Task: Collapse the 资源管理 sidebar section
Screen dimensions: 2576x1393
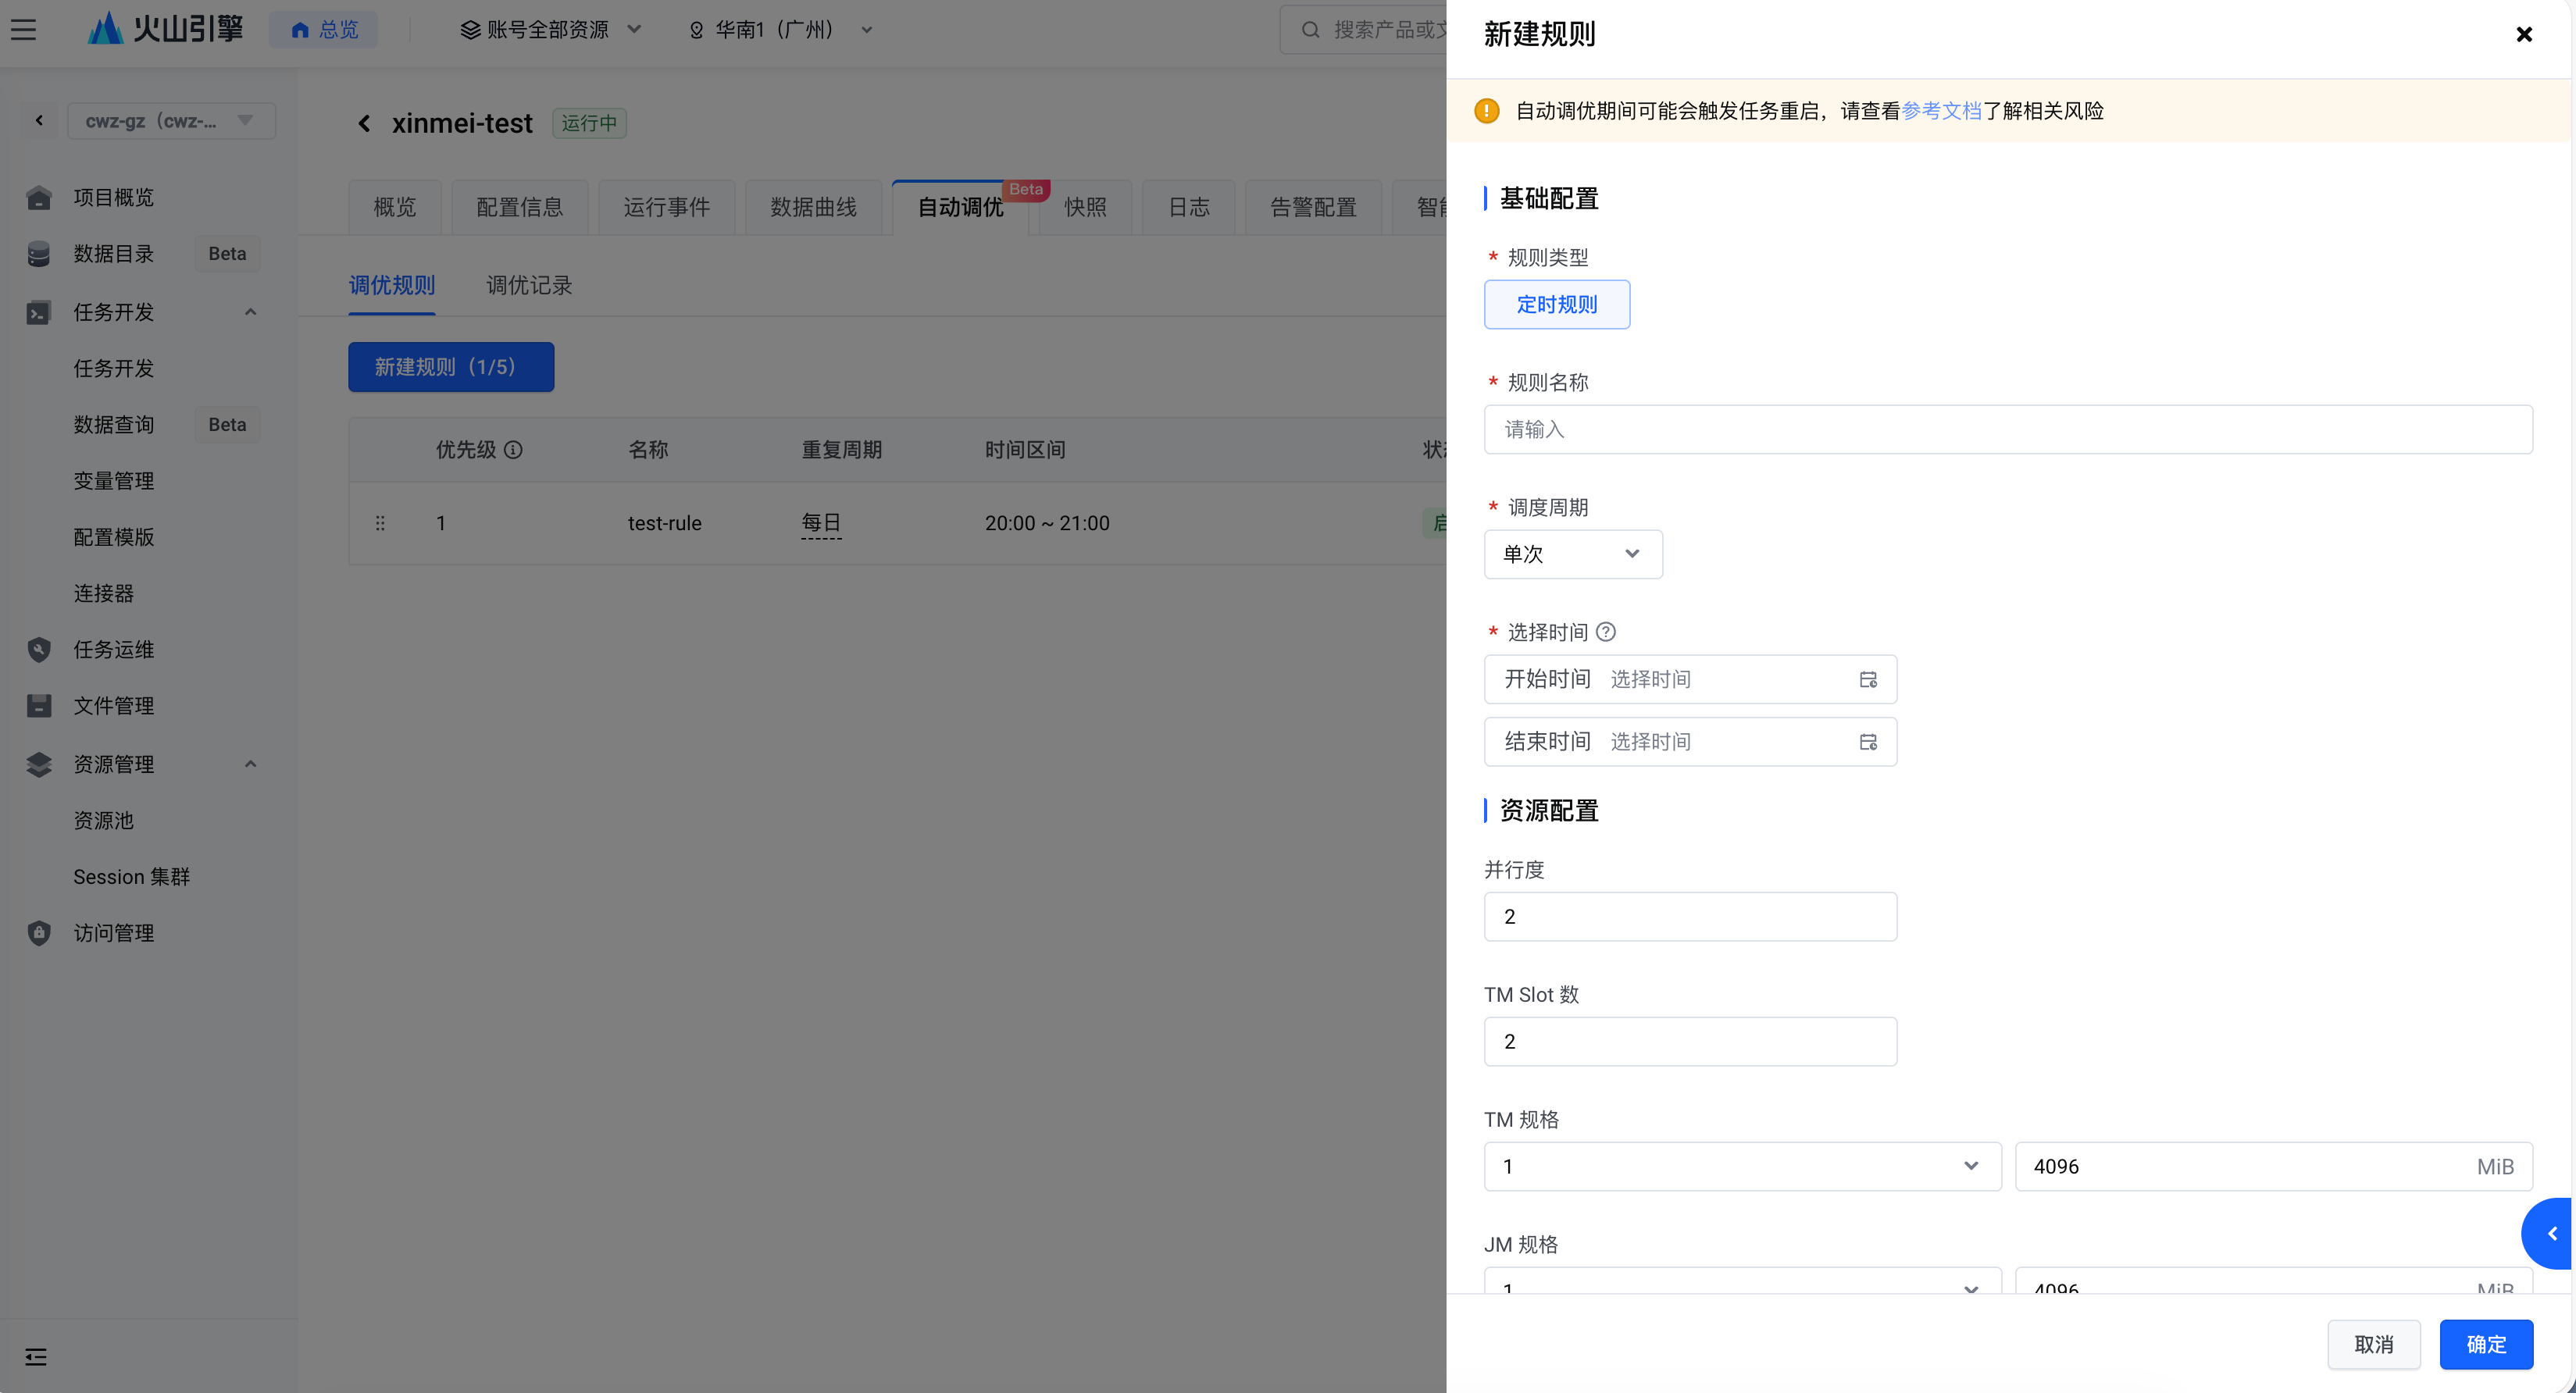Action: pos(251,764)
